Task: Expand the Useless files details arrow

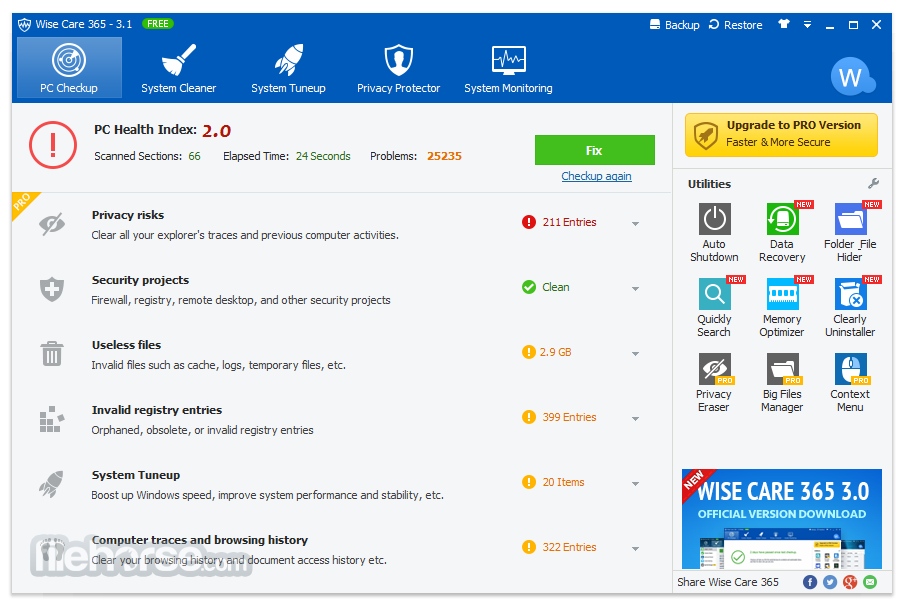Action: click(x=635, y=354)
